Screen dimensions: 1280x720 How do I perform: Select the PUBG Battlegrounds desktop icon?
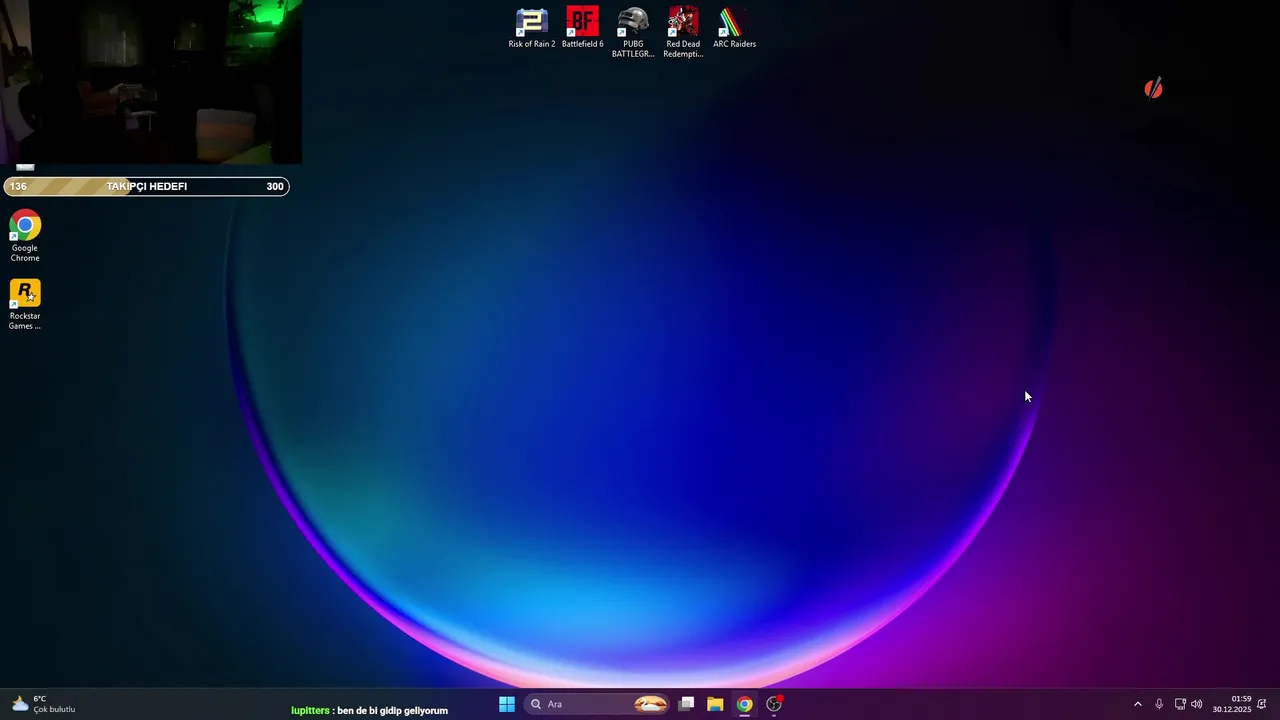633,32
